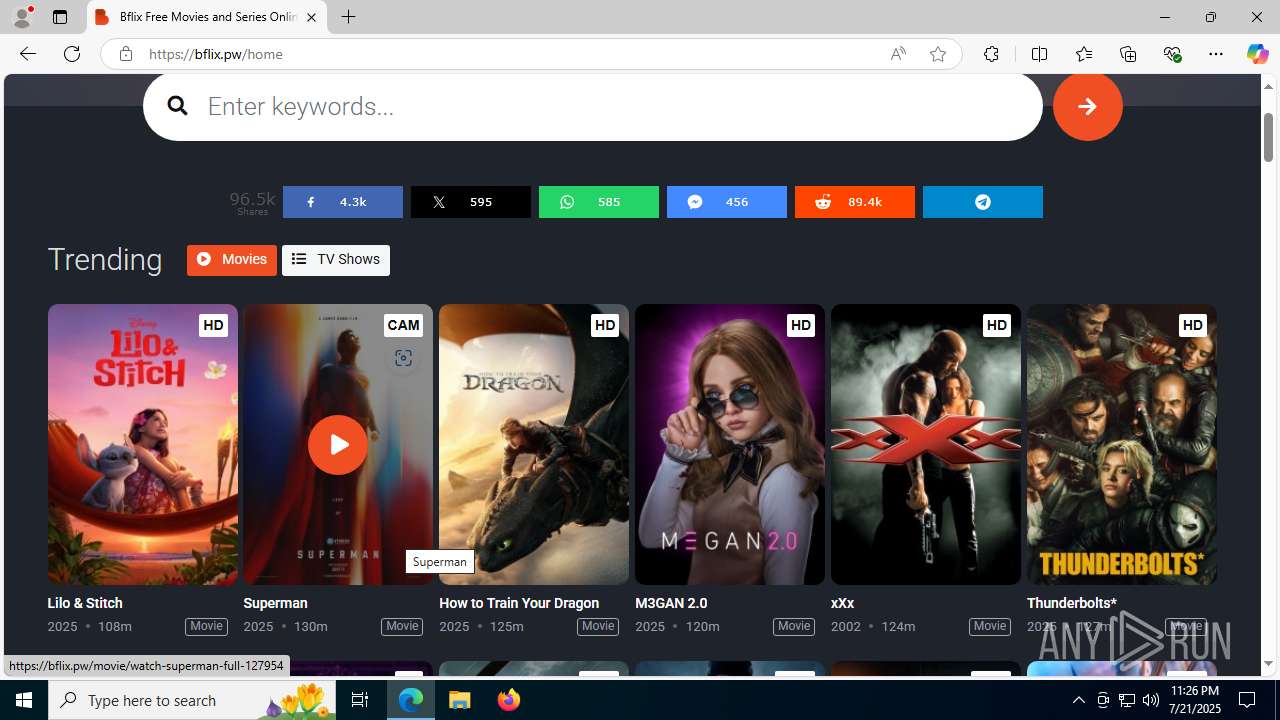This screenshot has height=720, width=1280.
Task: Open the Windows Start menu
Action: point(24,700)
